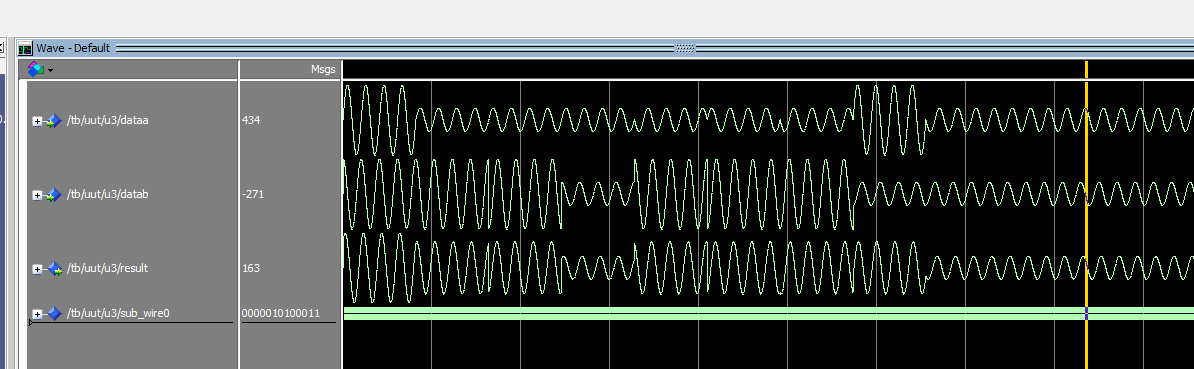Expand the /tb/uut/u3/datab bus
This screenshot has height=369, width=1194.
(x=37, y=196)
